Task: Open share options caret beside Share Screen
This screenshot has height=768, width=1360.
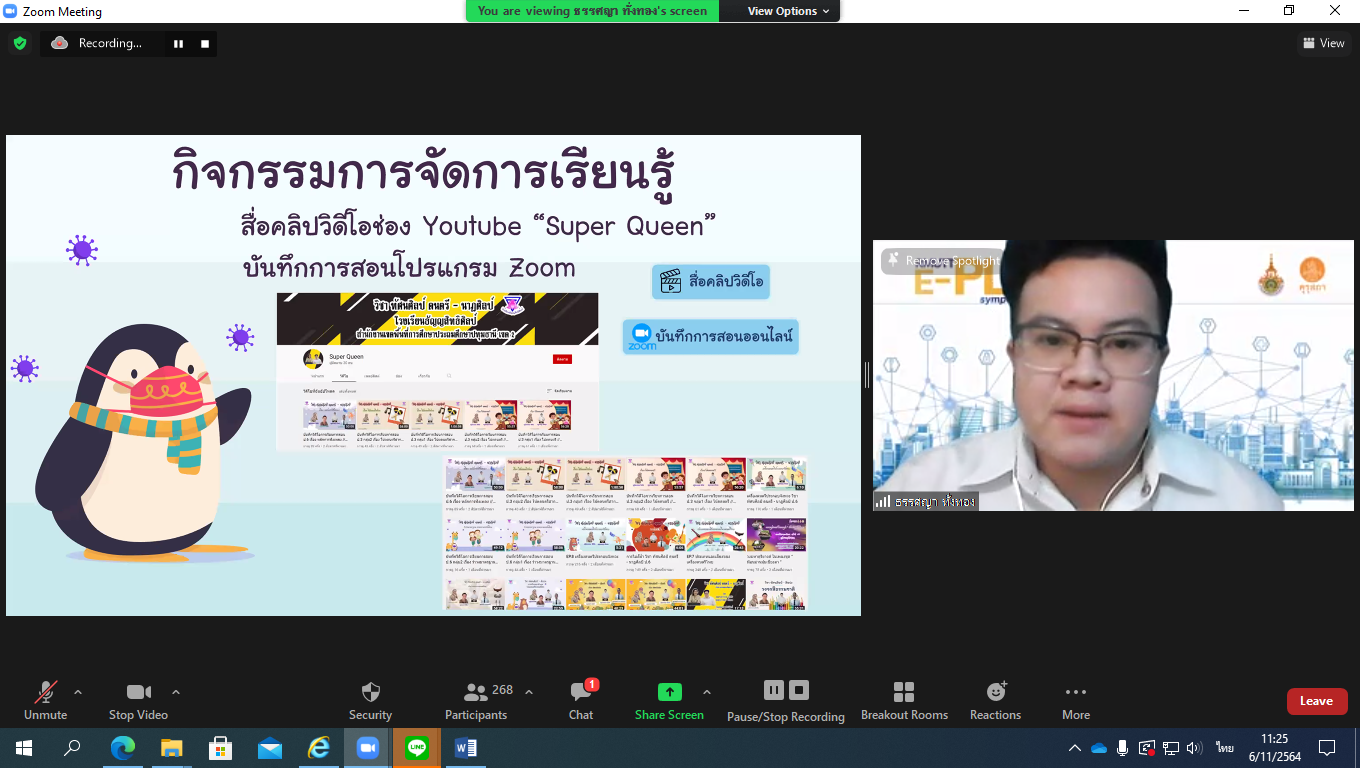Action: pos(707,692)
